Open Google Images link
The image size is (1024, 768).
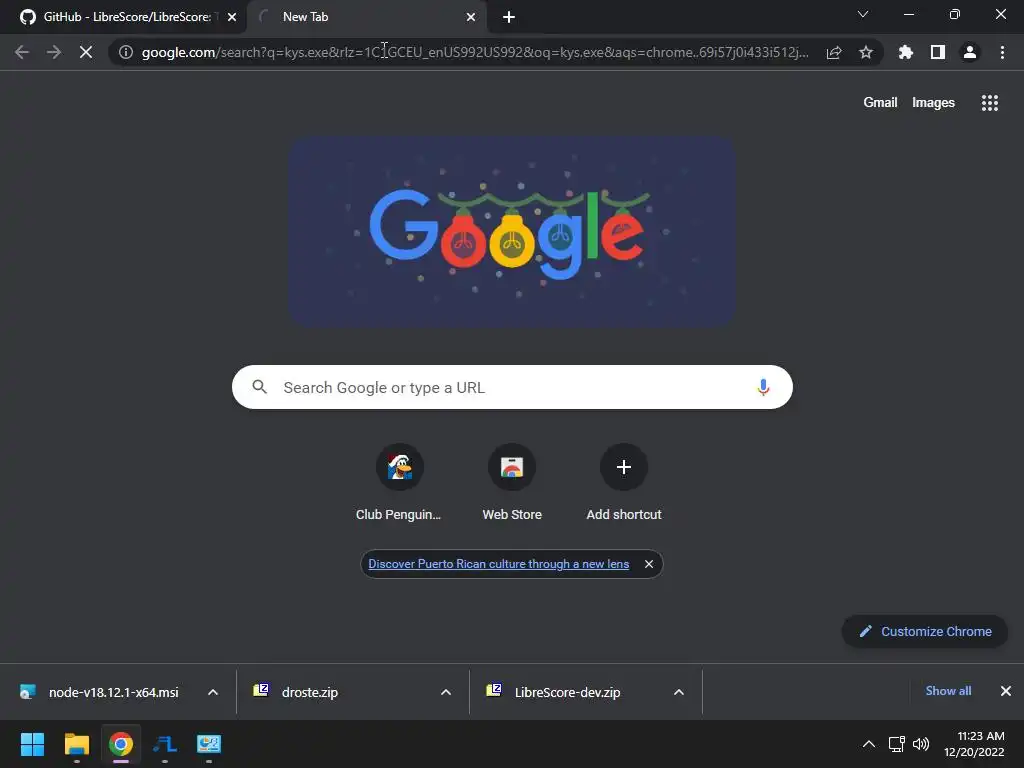[x=933, y=103]
